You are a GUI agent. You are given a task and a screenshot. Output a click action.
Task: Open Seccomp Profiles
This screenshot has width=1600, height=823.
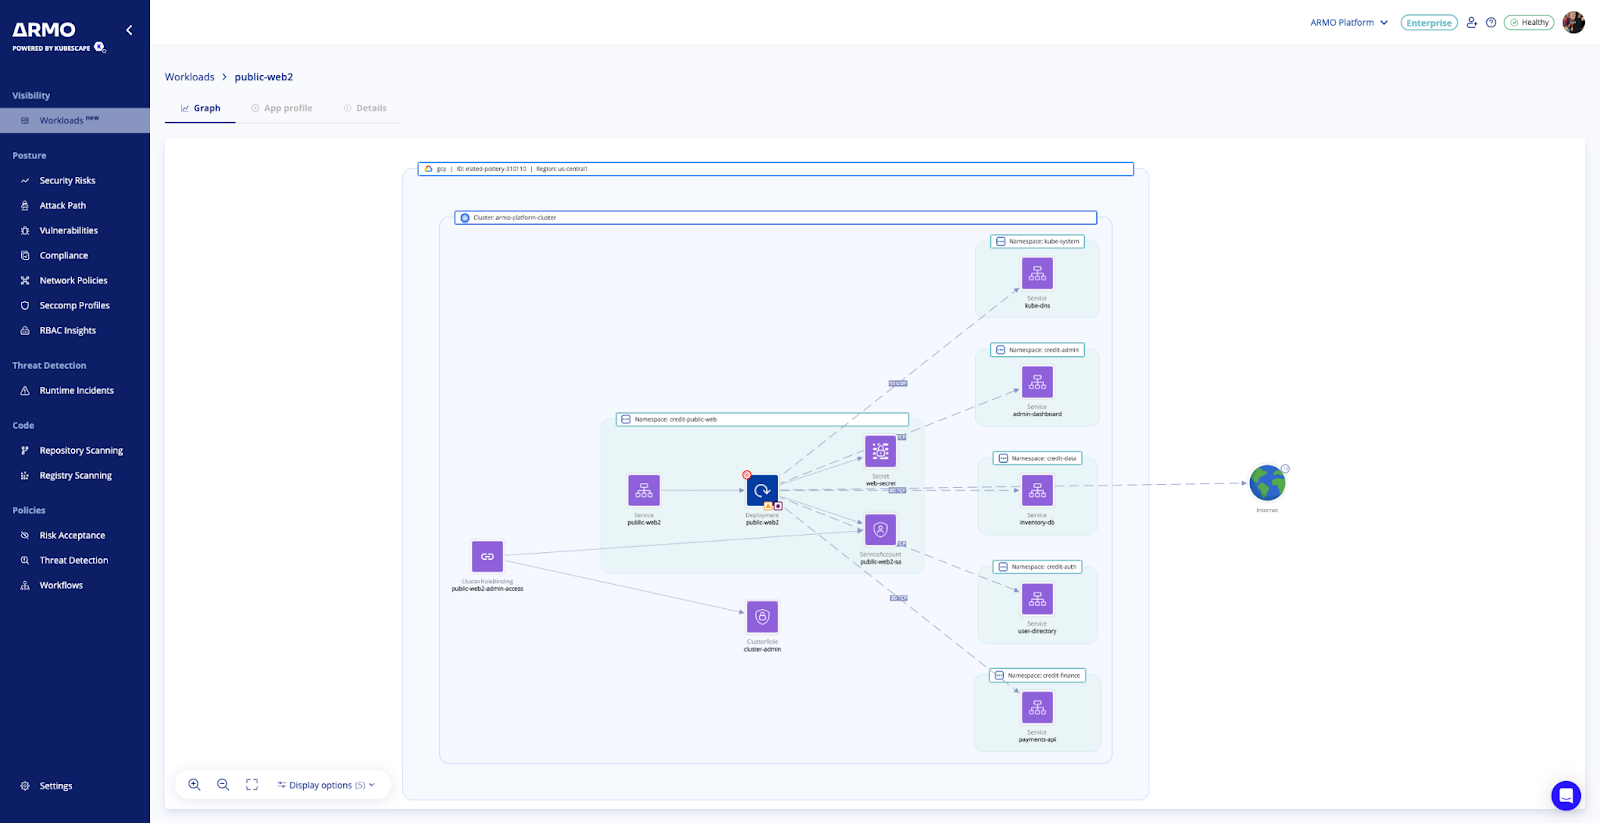75,306
